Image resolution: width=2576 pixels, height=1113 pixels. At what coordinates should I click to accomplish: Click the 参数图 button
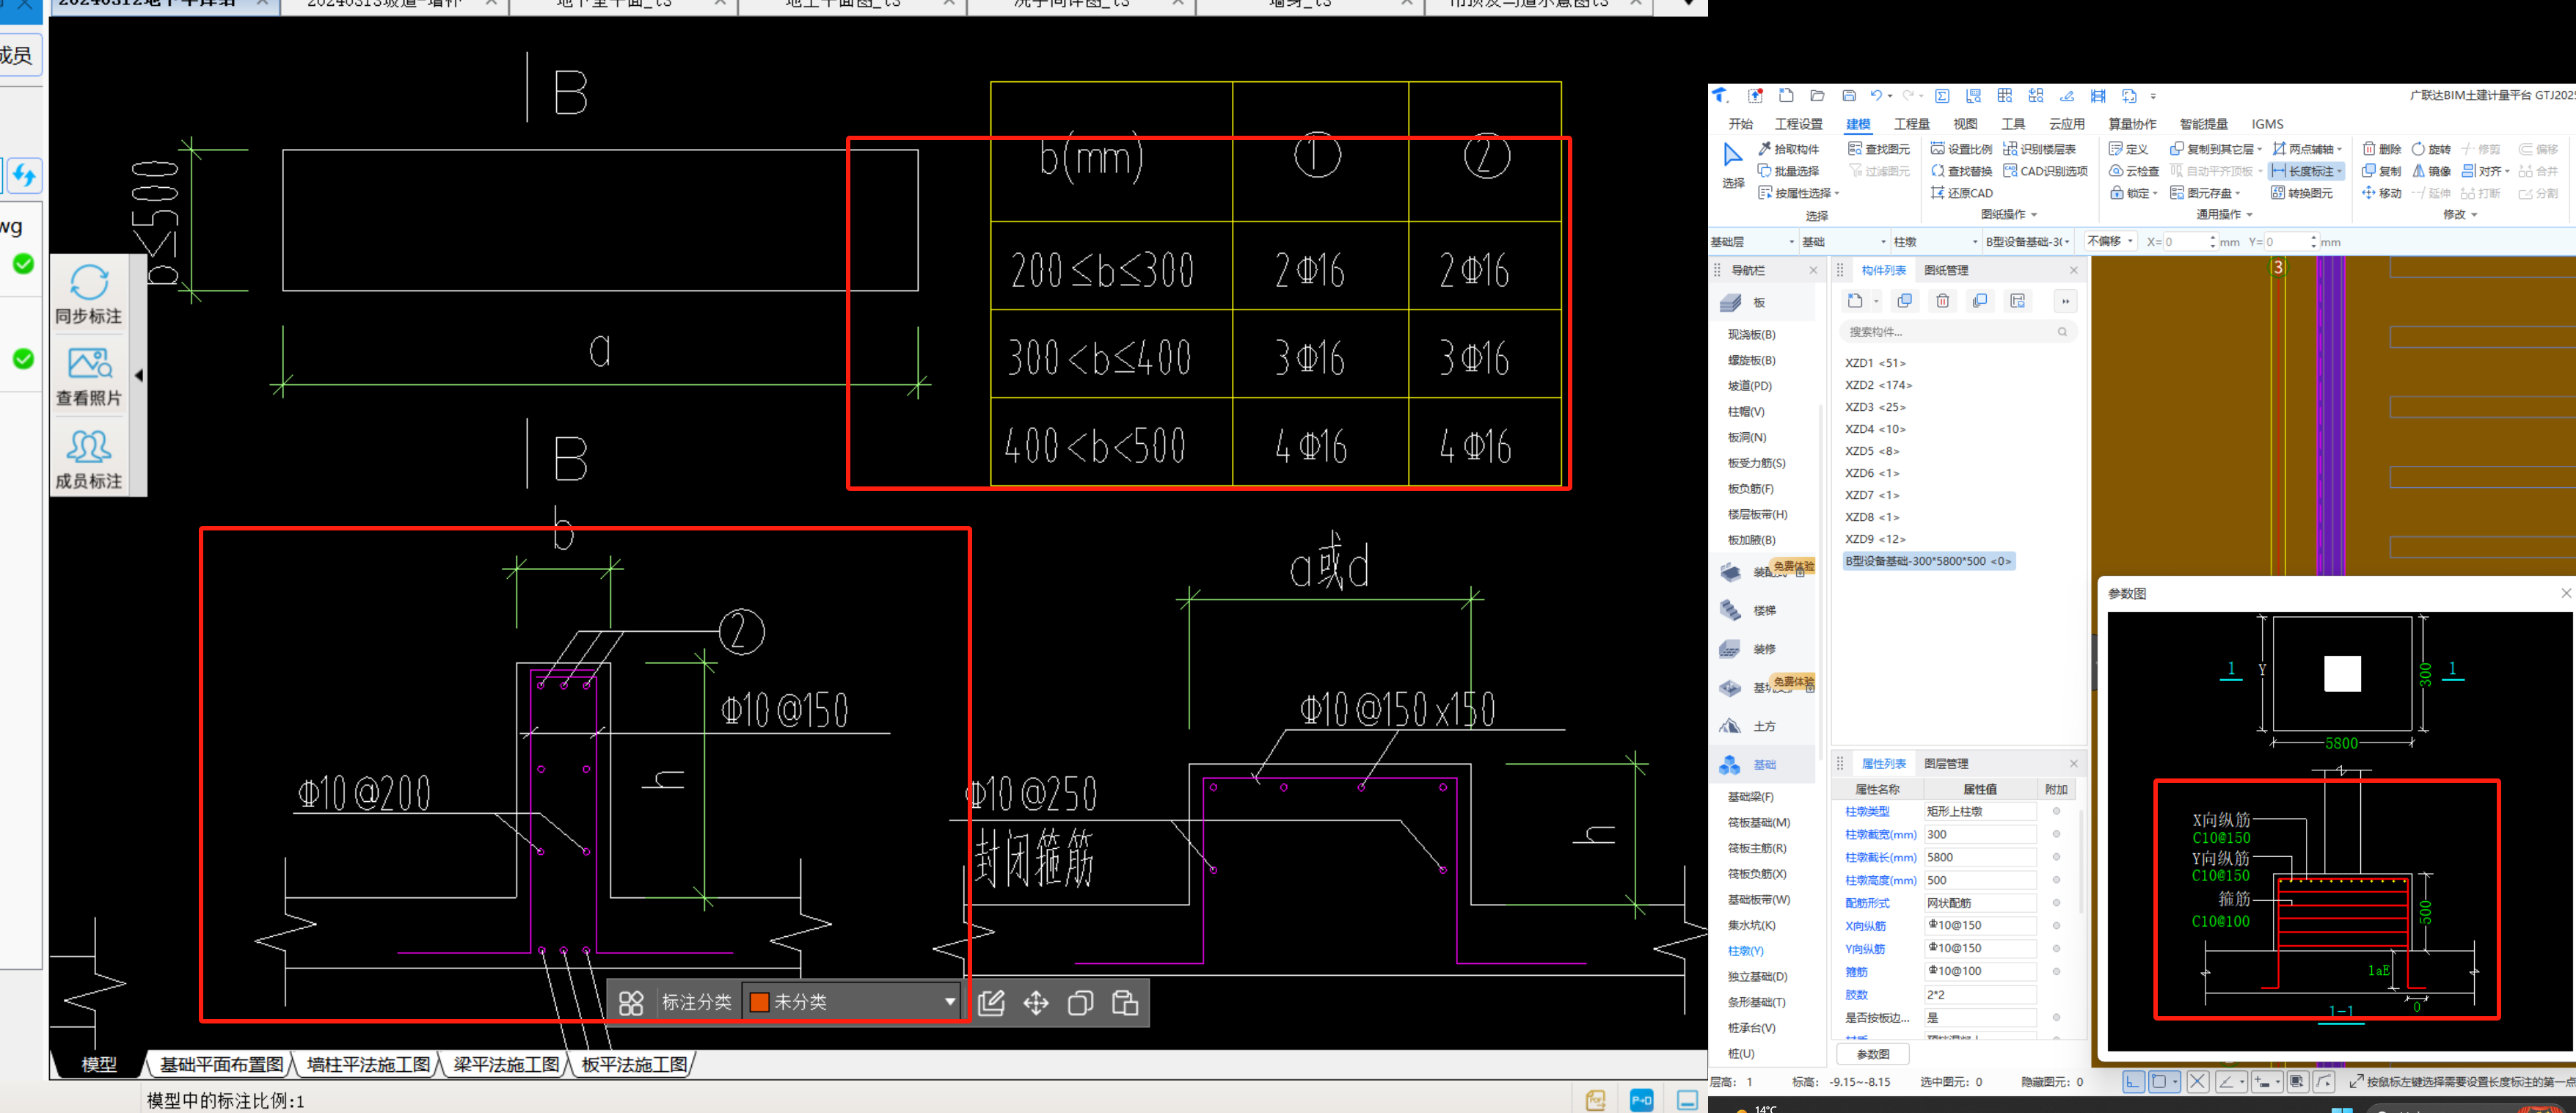point(1872,1054)
